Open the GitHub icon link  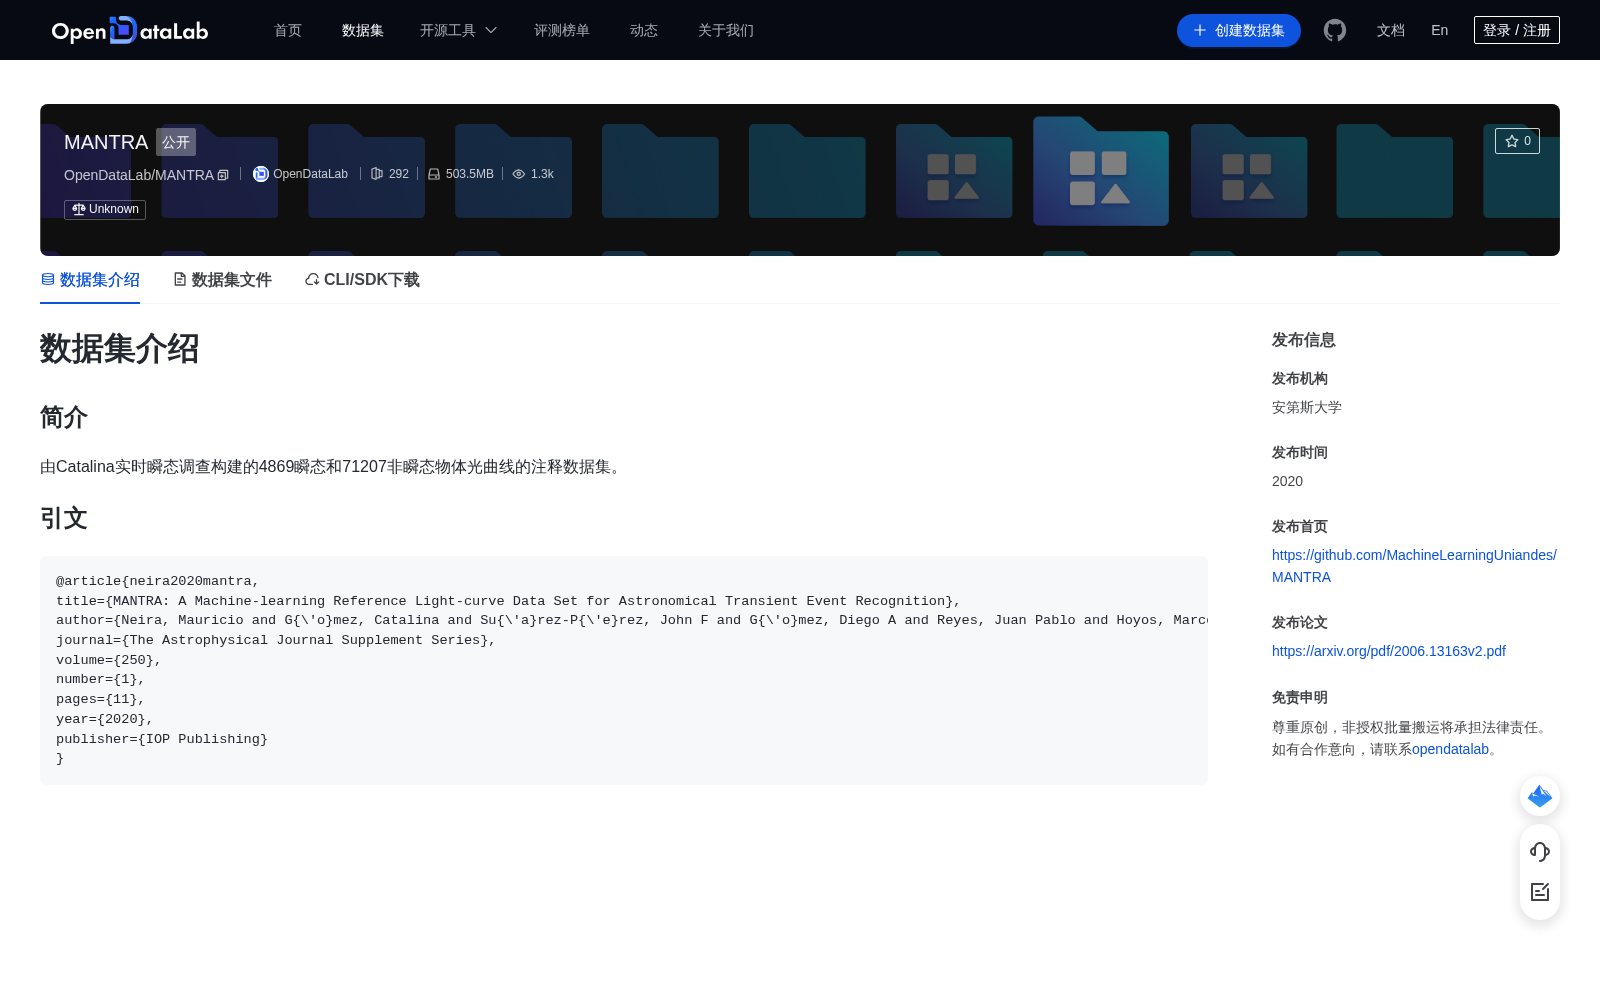coord(1335,30)
